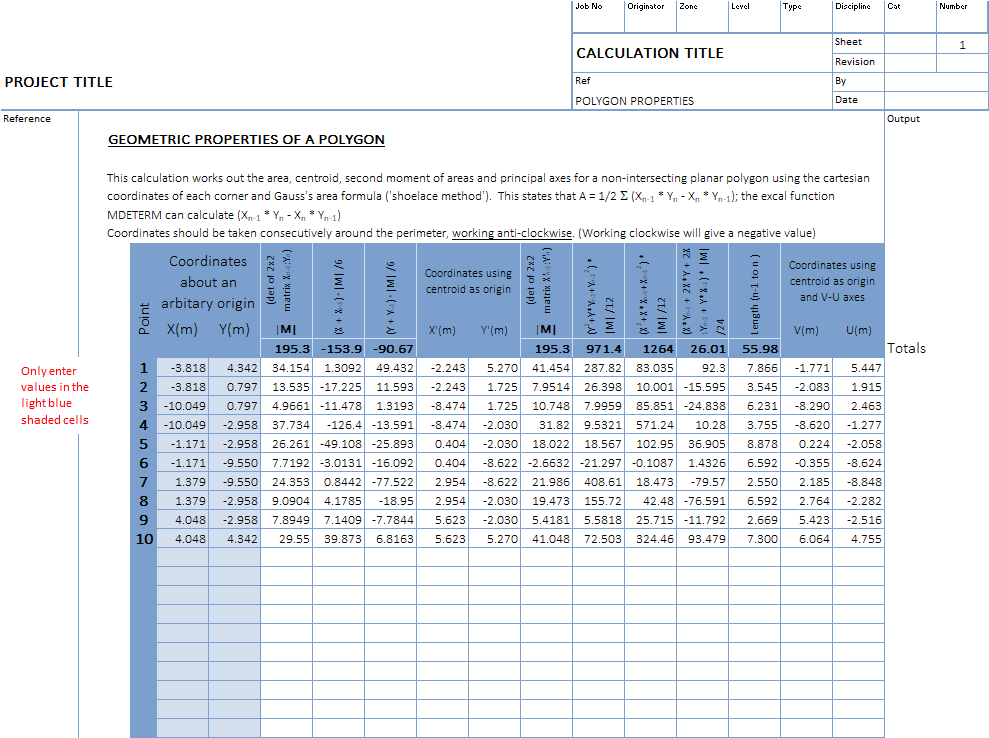Select the Point 5 row number
Viewport: 989px width, 738px height.
coord(144,444)
